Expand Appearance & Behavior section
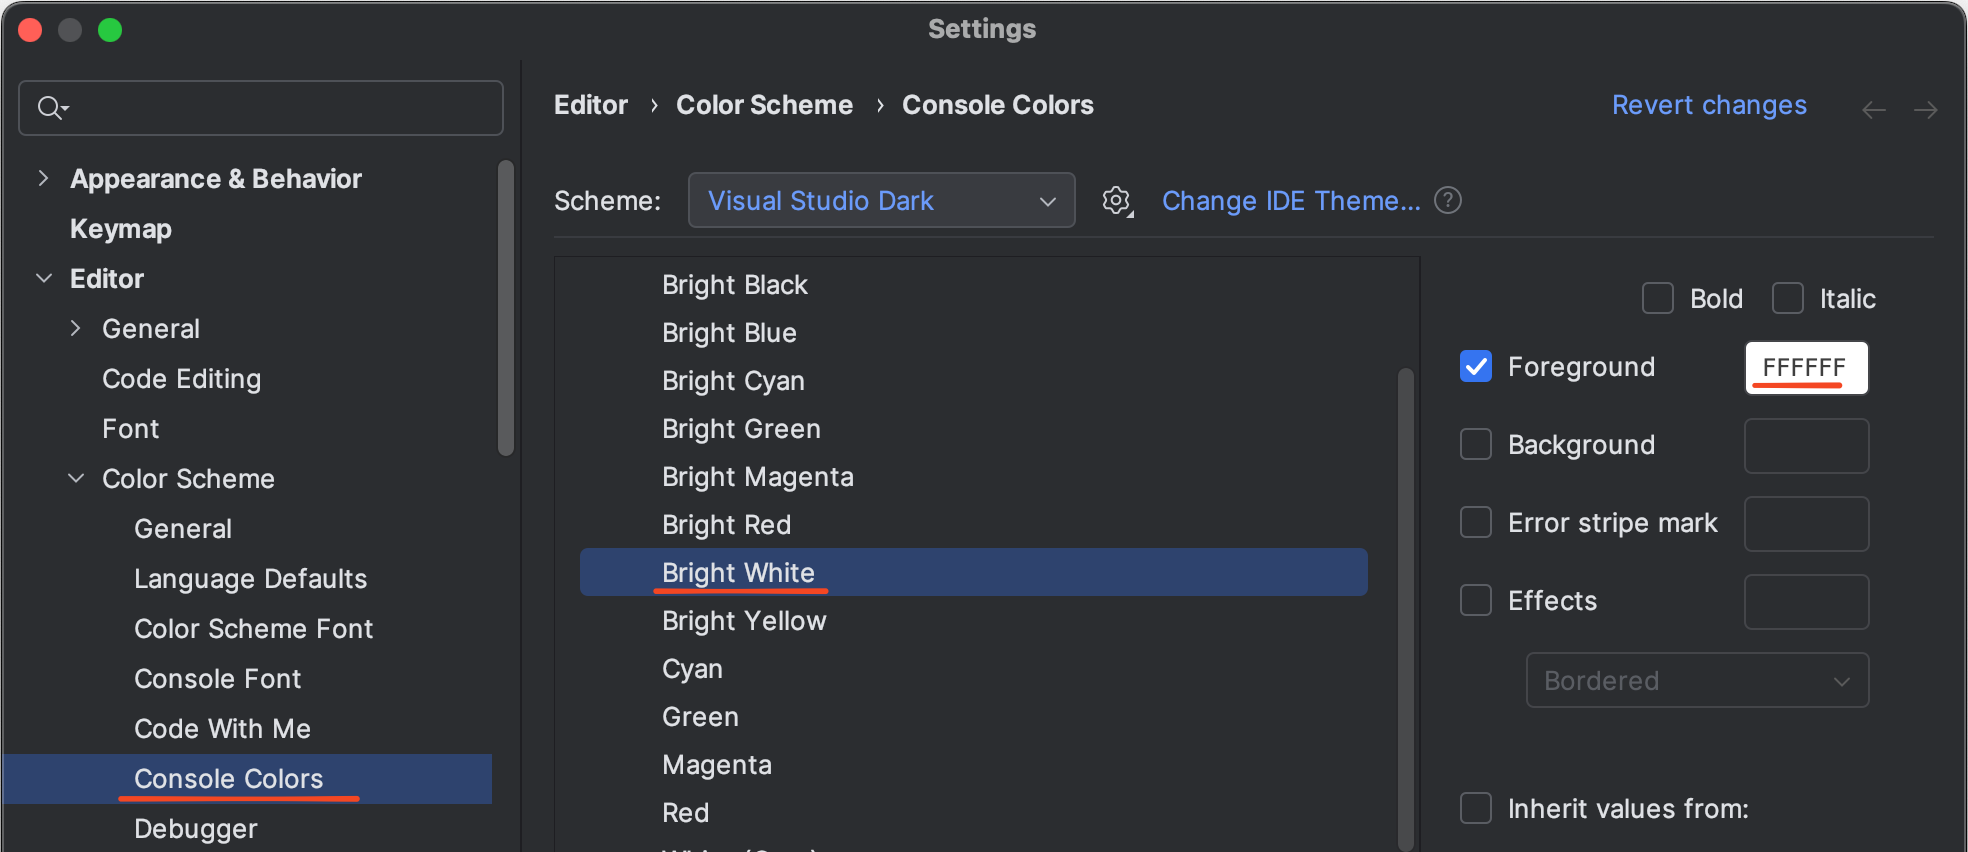Screen dimensions: 1968x852 pyautogui.click(x=43, y=179)
